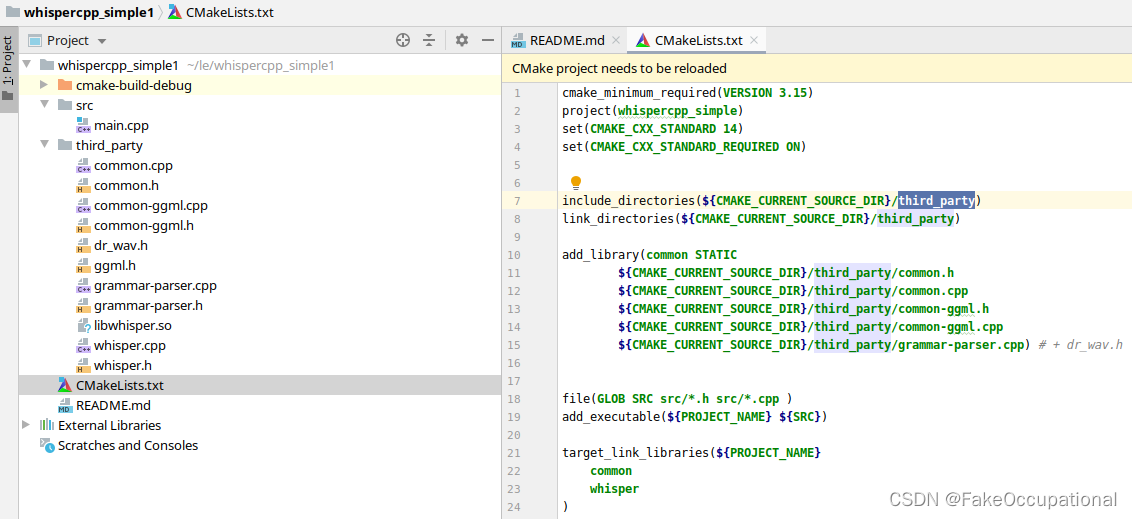The width and height of the screenshot is (1132, 519).
Task: Collapse the src folder
Action: 44,105
